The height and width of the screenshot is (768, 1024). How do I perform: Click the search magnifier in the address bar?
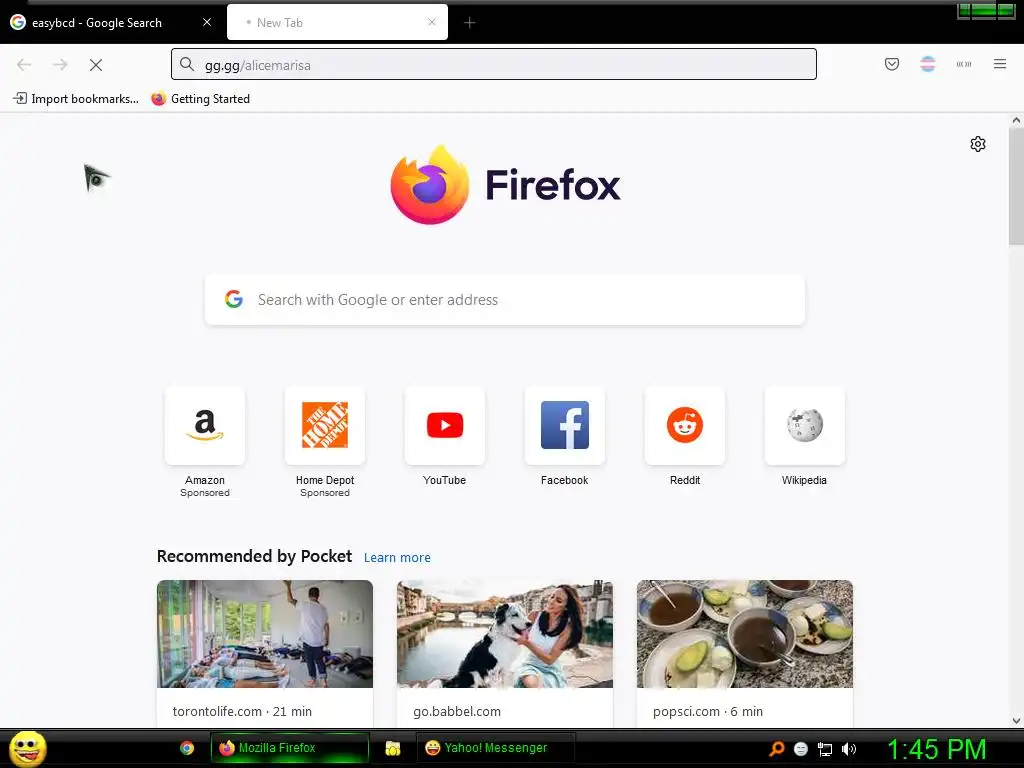[187, 65]
